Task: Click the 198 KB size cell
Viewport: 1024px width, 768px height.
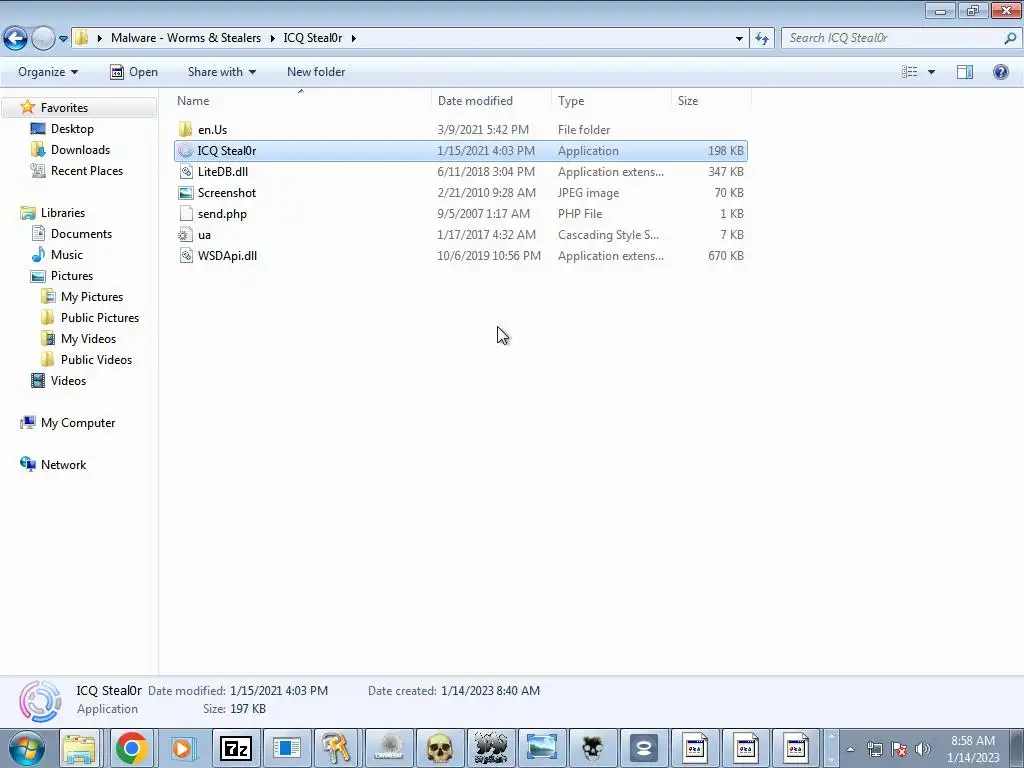Action: point(726,151)
